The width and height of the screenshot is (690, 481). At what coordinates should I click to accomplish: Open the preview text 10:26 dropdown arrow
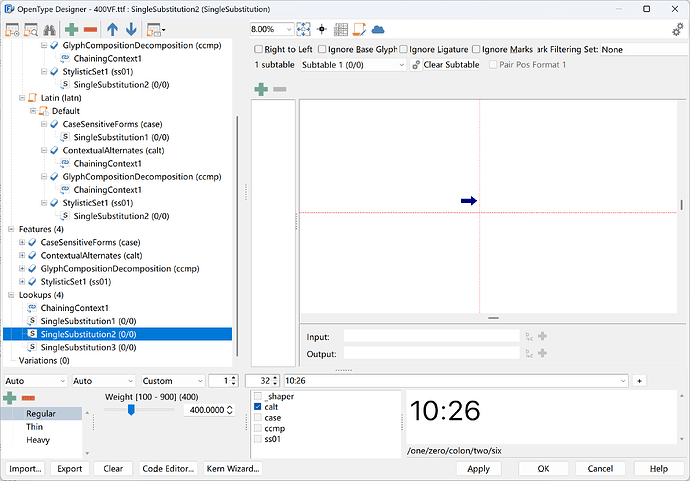tap(623, 381)
